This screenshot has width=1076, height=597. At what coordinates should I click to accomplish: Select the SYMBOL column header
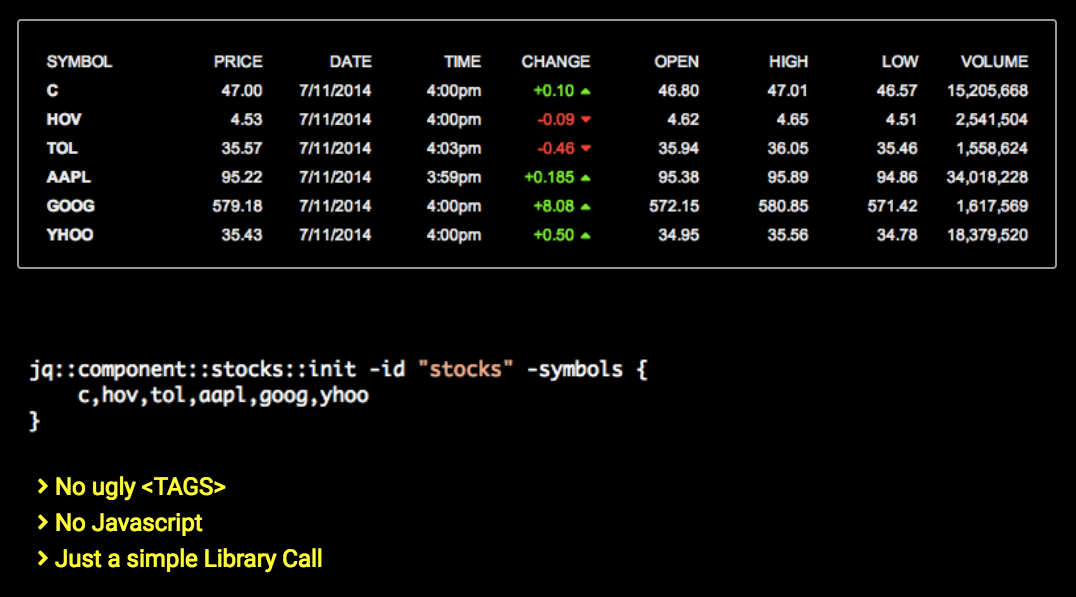(x=79, y=62)
